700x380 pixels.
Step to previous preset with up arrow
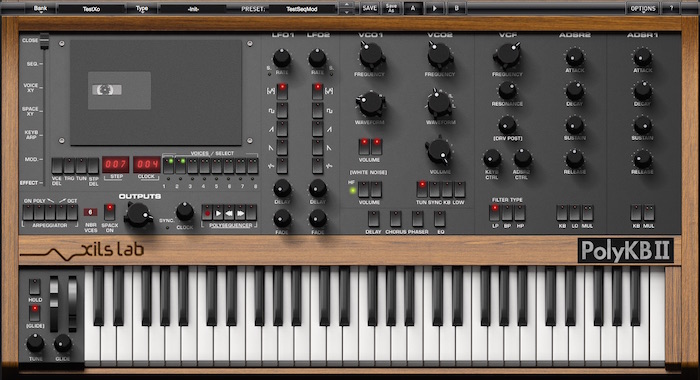[346, 5]
